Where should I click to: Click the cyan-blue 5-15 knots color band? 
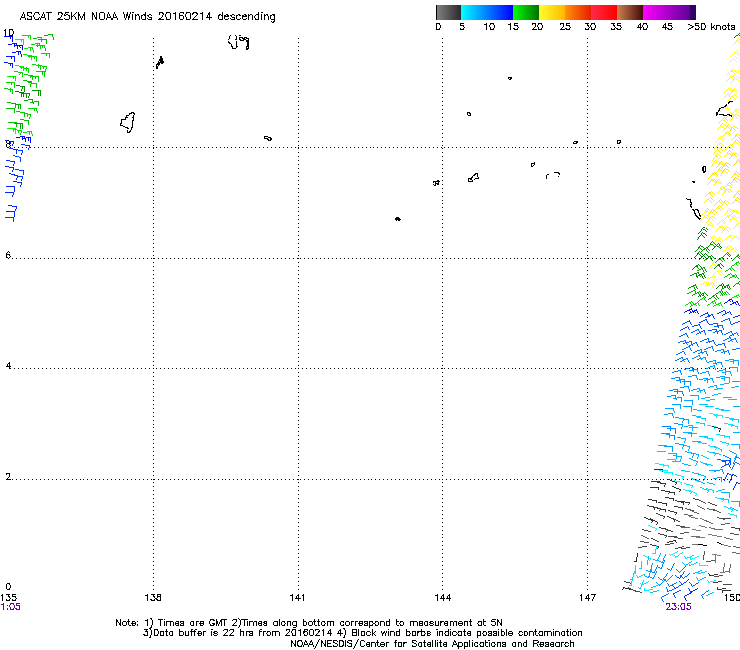[x=487, y=12]
